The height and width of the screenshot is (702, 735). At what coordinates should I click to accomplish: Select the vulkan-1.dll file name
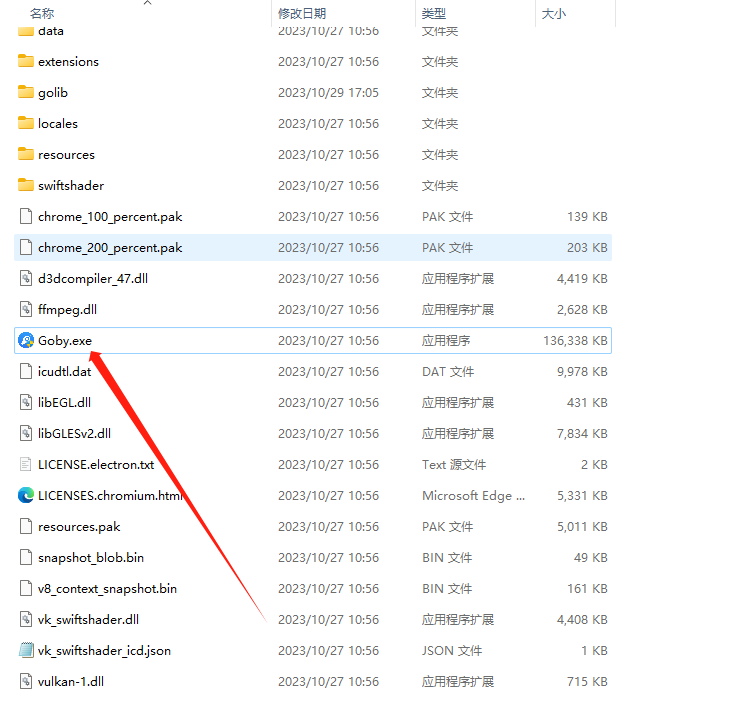[71, 681]
